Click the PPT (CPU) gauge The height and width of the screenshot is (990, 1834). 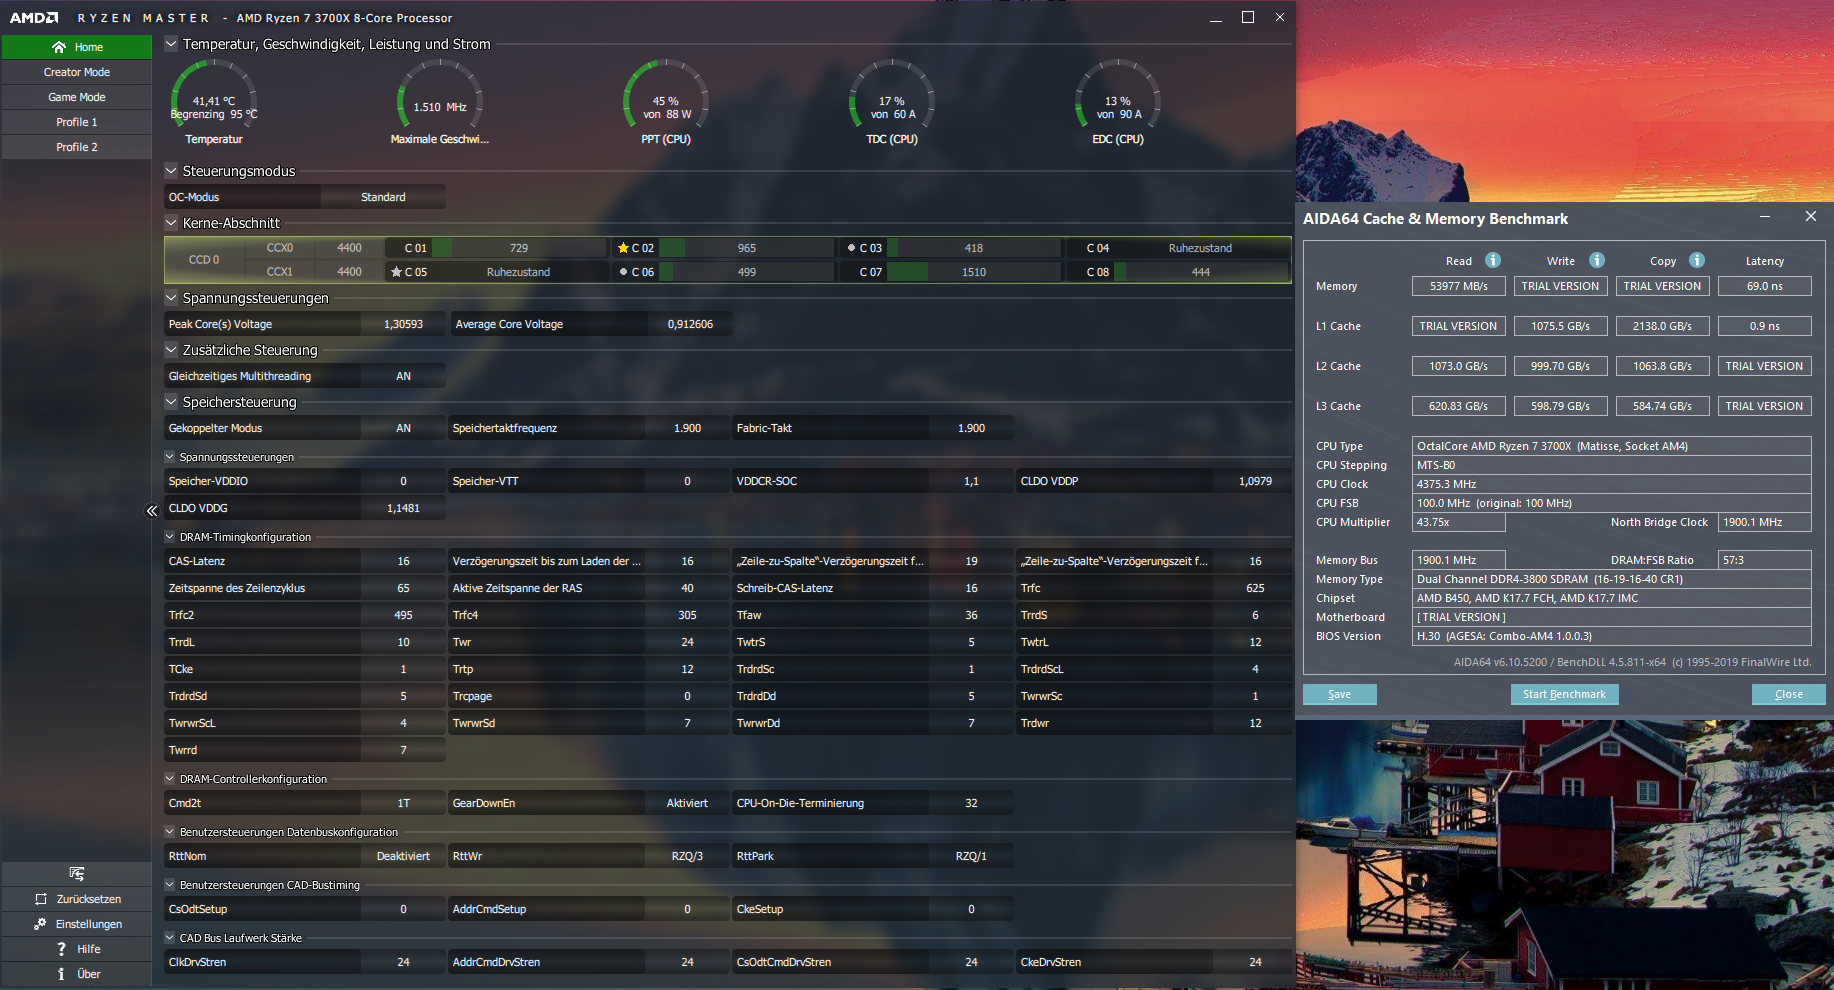[x=666, y=97]
